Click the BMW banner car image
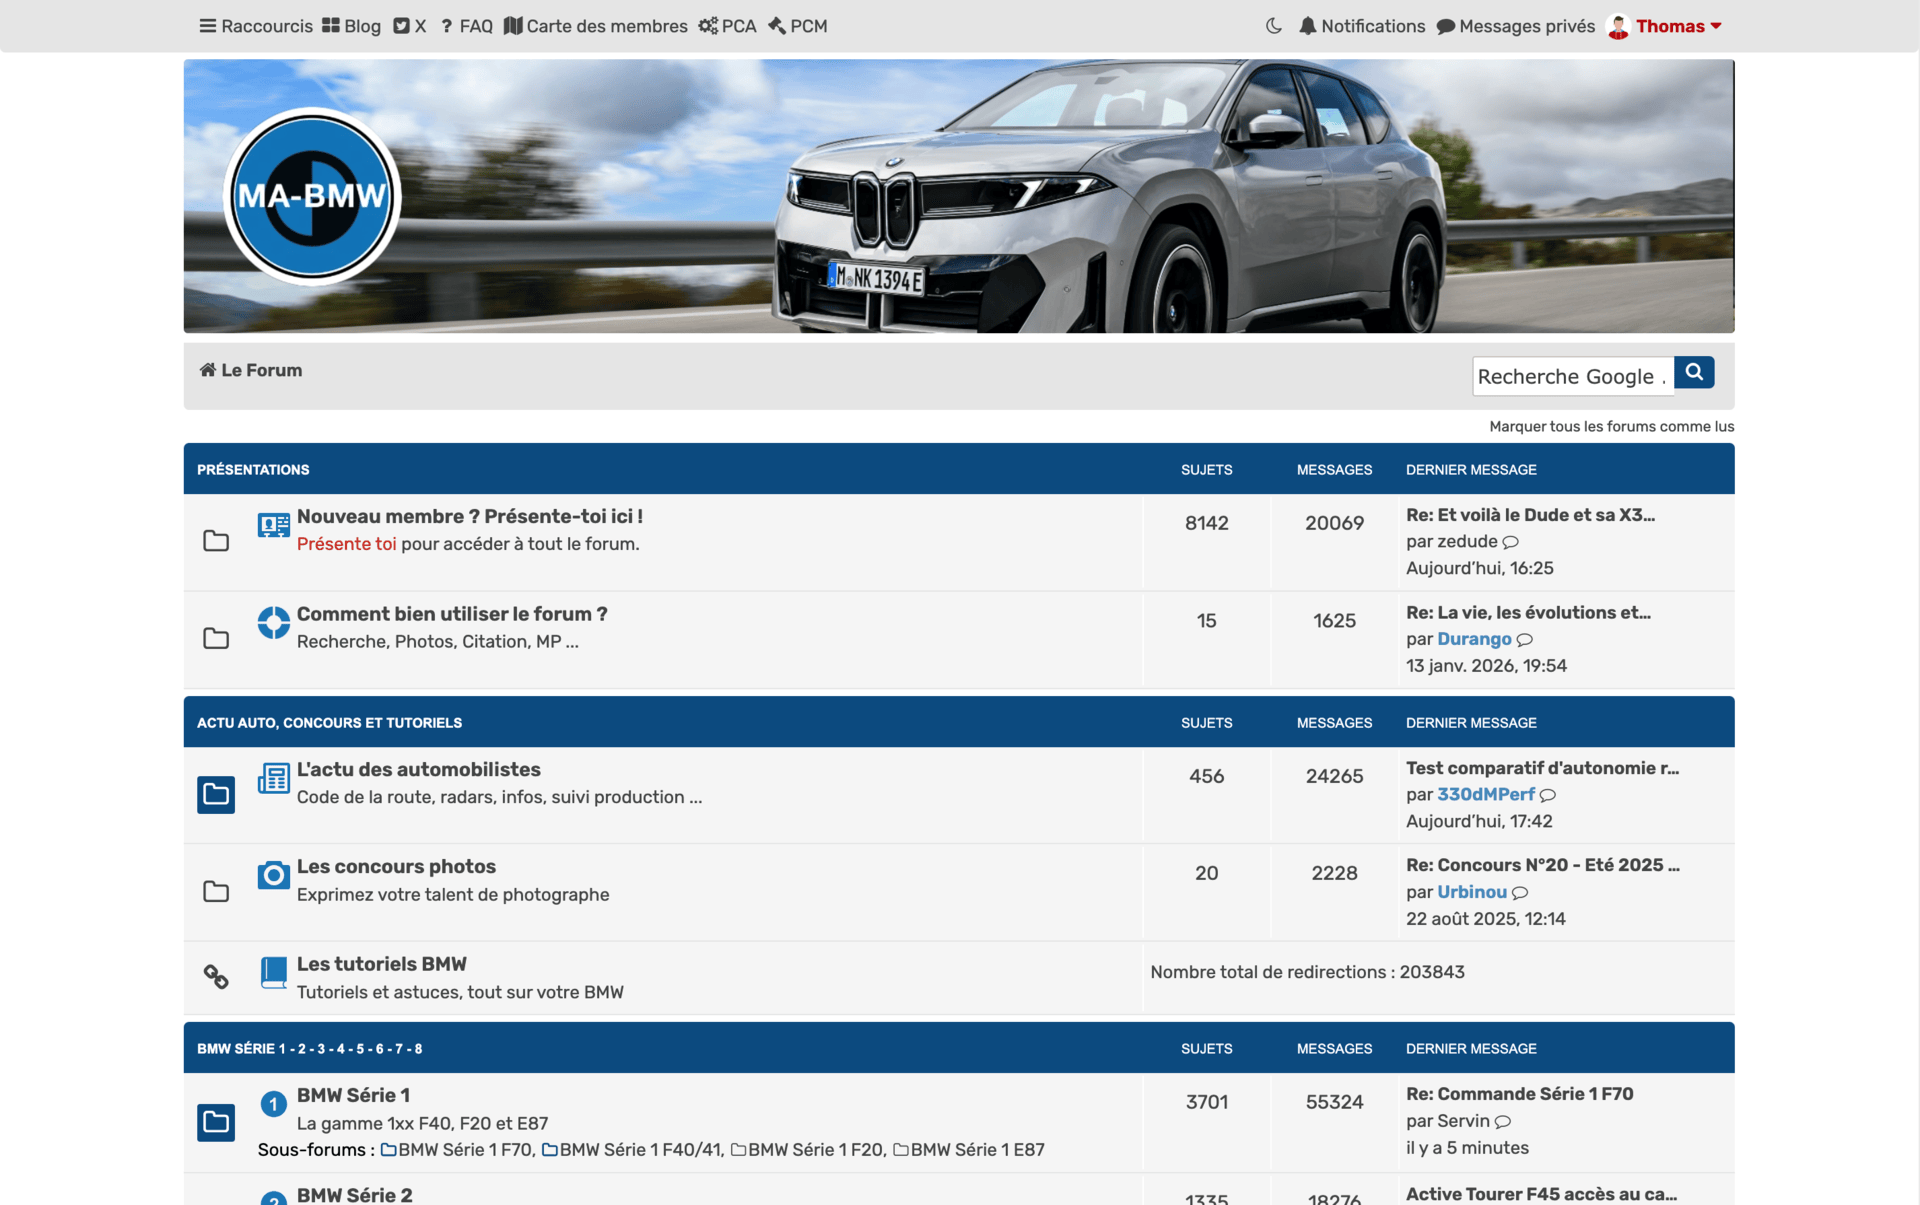This screenshot has width=1920, height=1205. tap(959, 196)
